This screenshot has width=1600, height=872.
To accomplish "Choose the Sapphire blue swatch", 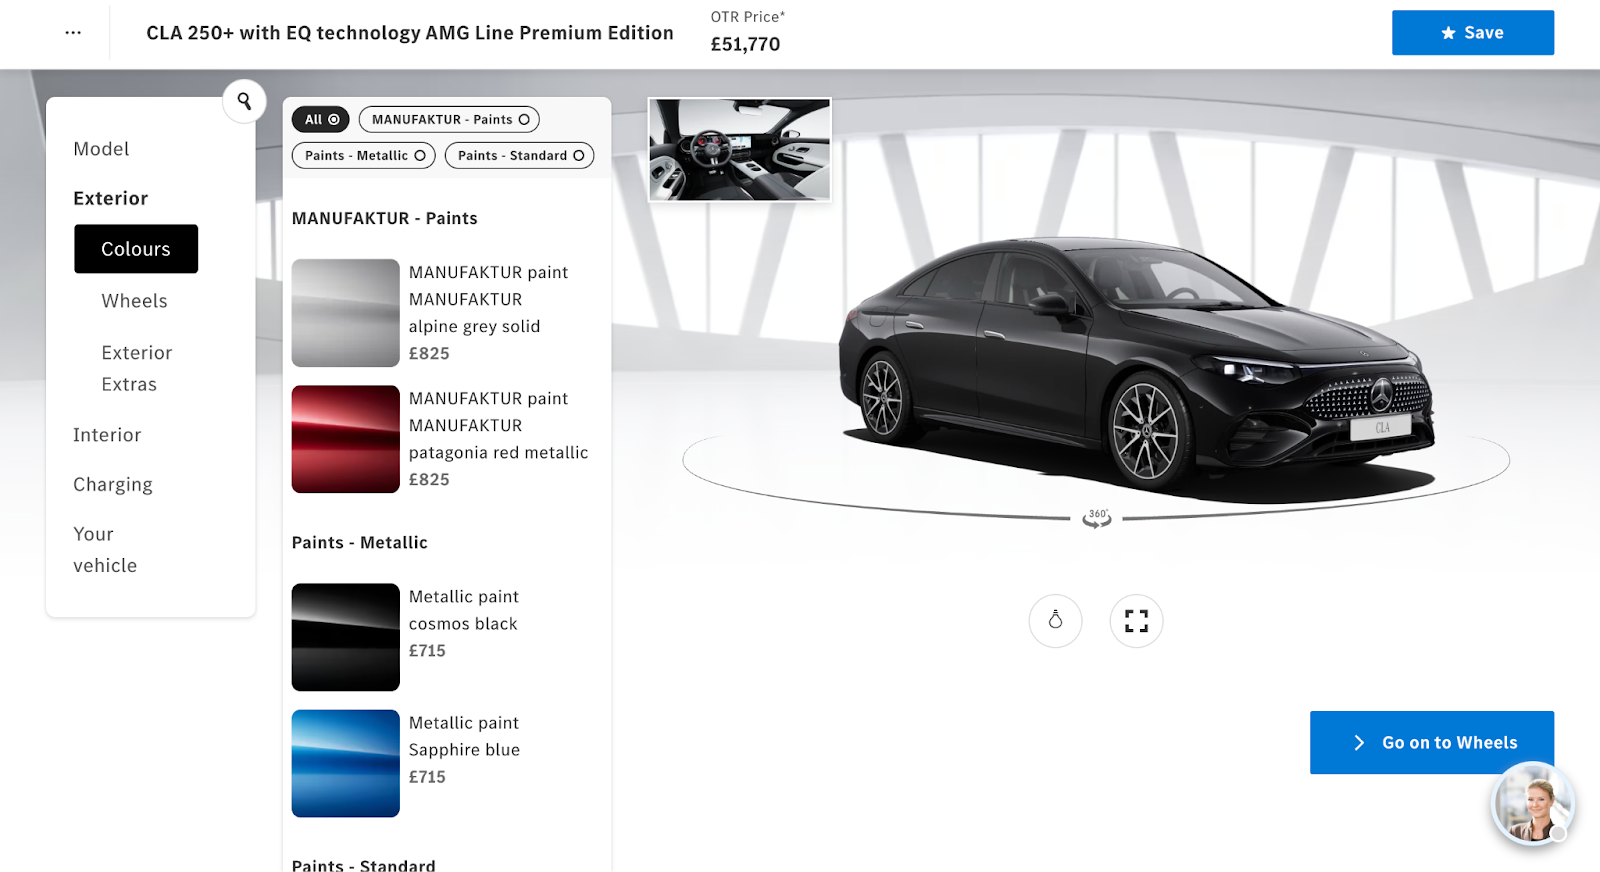I will pos(346,763).
